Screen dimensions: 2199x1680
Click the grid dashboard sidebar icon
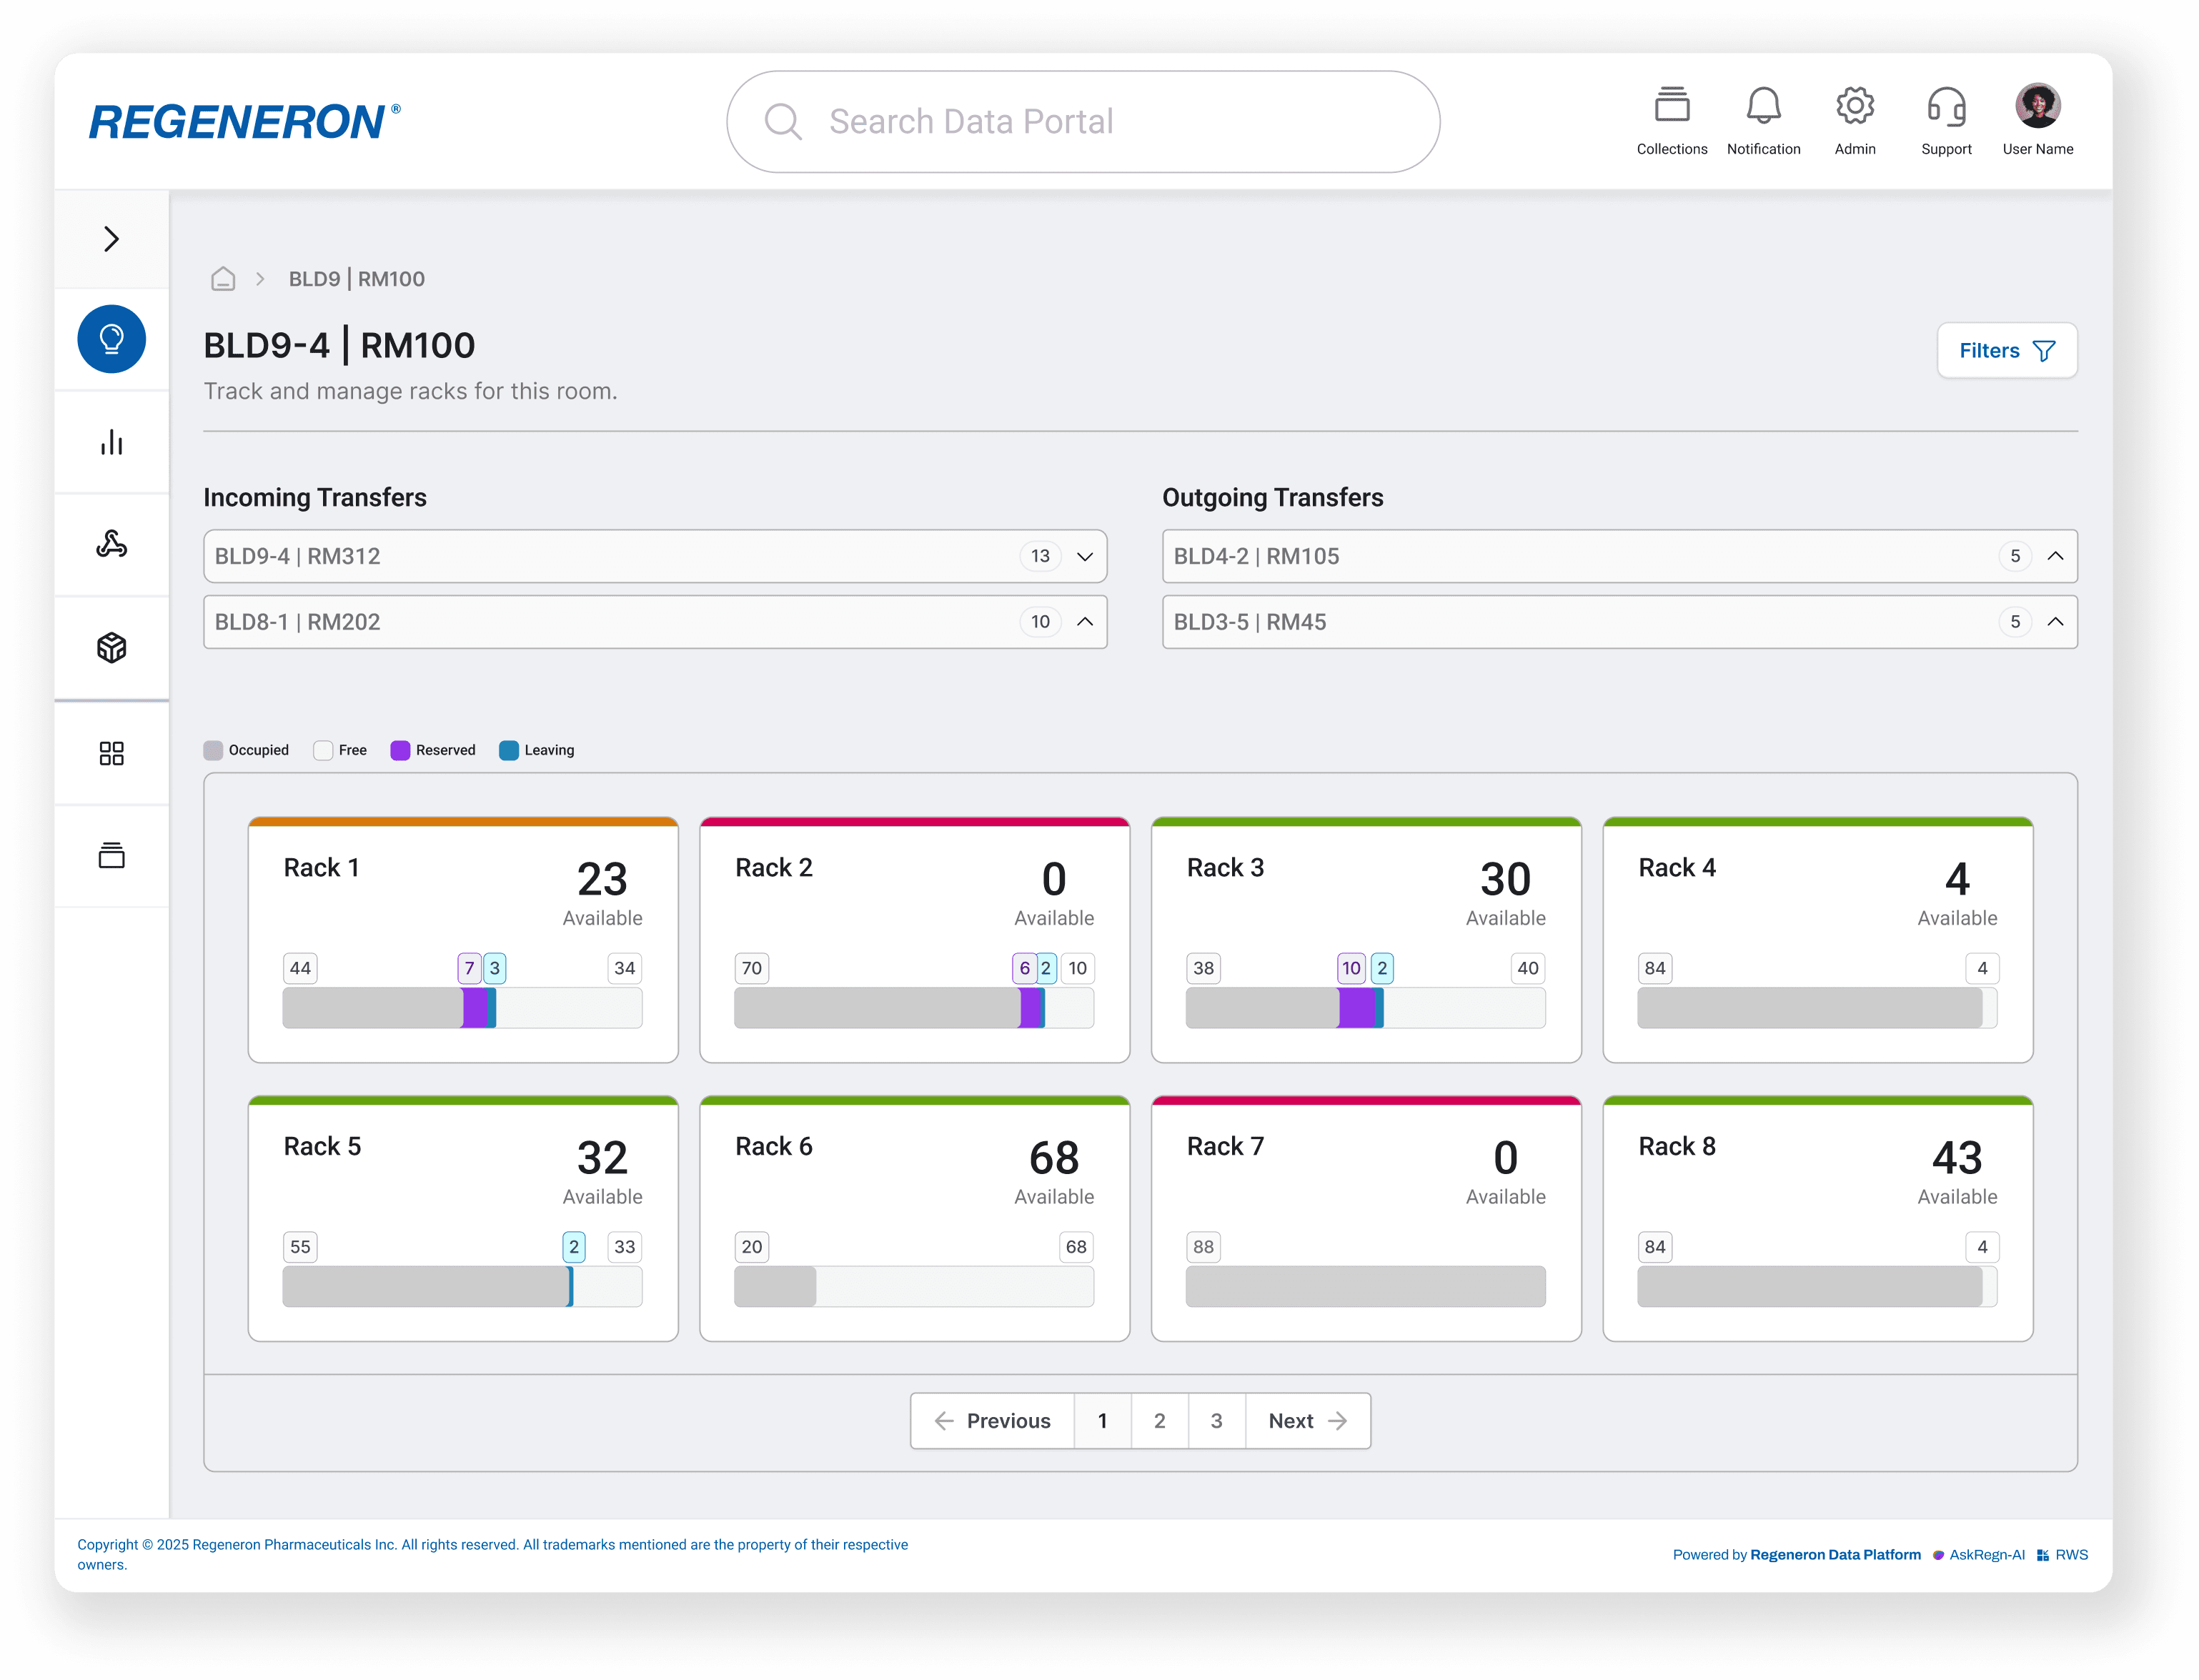pos(111,753)
